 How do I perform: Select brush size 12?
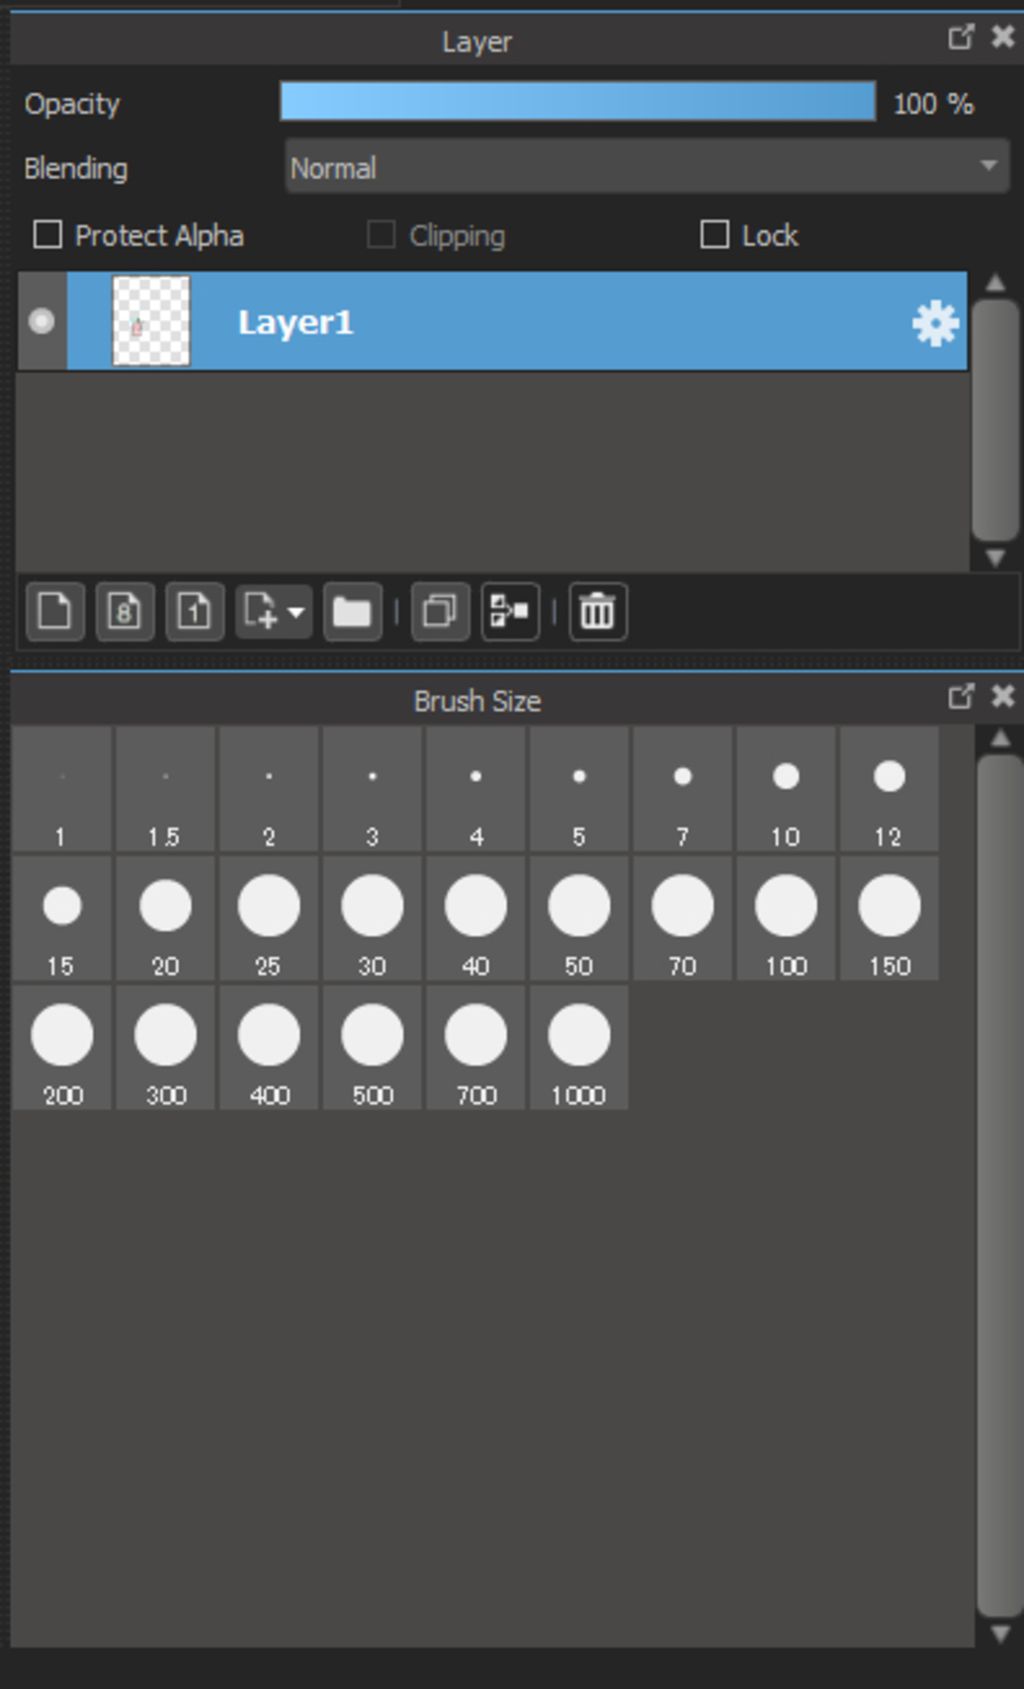pos(889,789)
